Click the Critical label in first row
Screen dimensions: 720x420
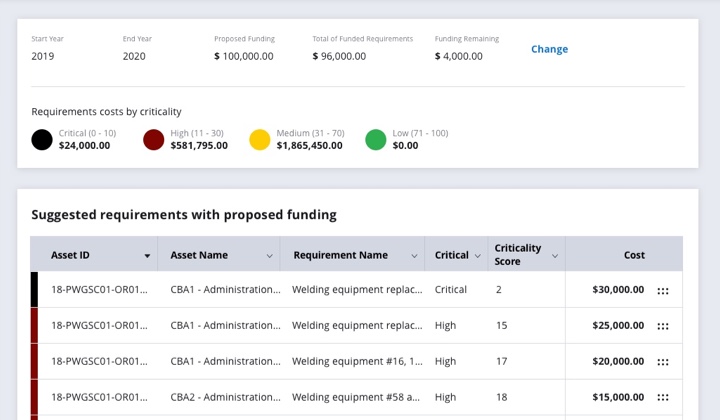[x=450, y=290]
